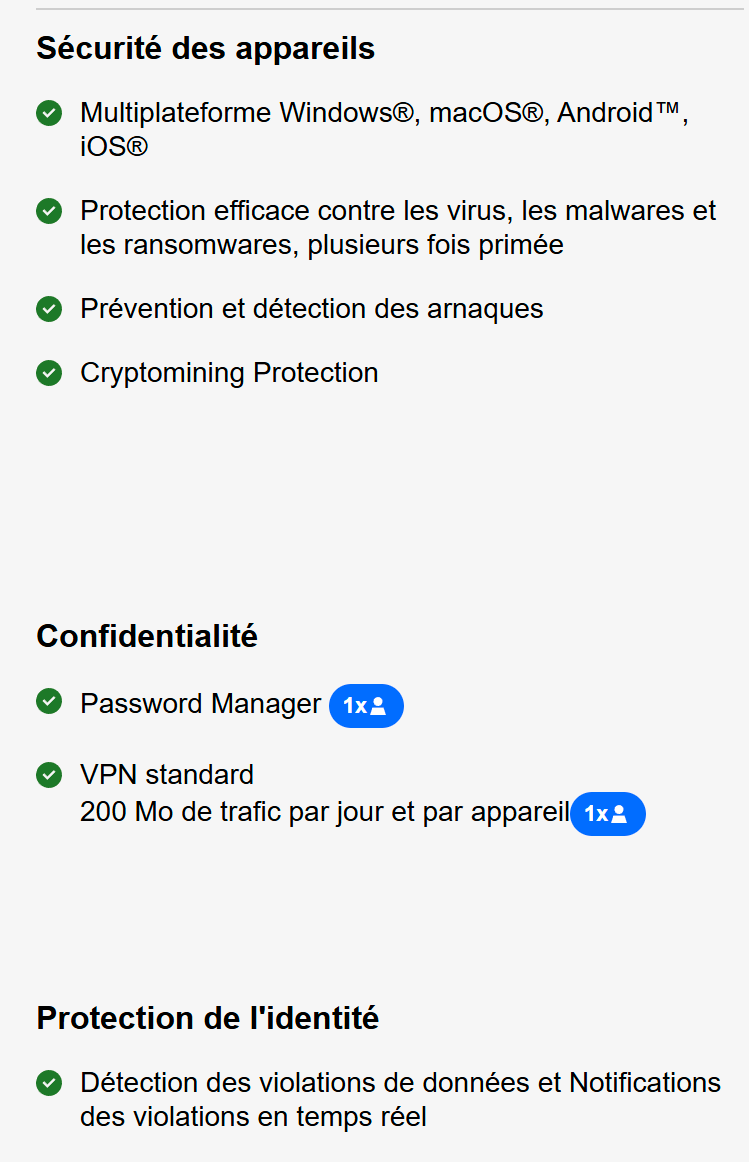The height and width of the screenshot is (1162, 749).
Task: Click Prévention et détection des arnaques text
Action: pyautogui.click(x=312, y=309)
